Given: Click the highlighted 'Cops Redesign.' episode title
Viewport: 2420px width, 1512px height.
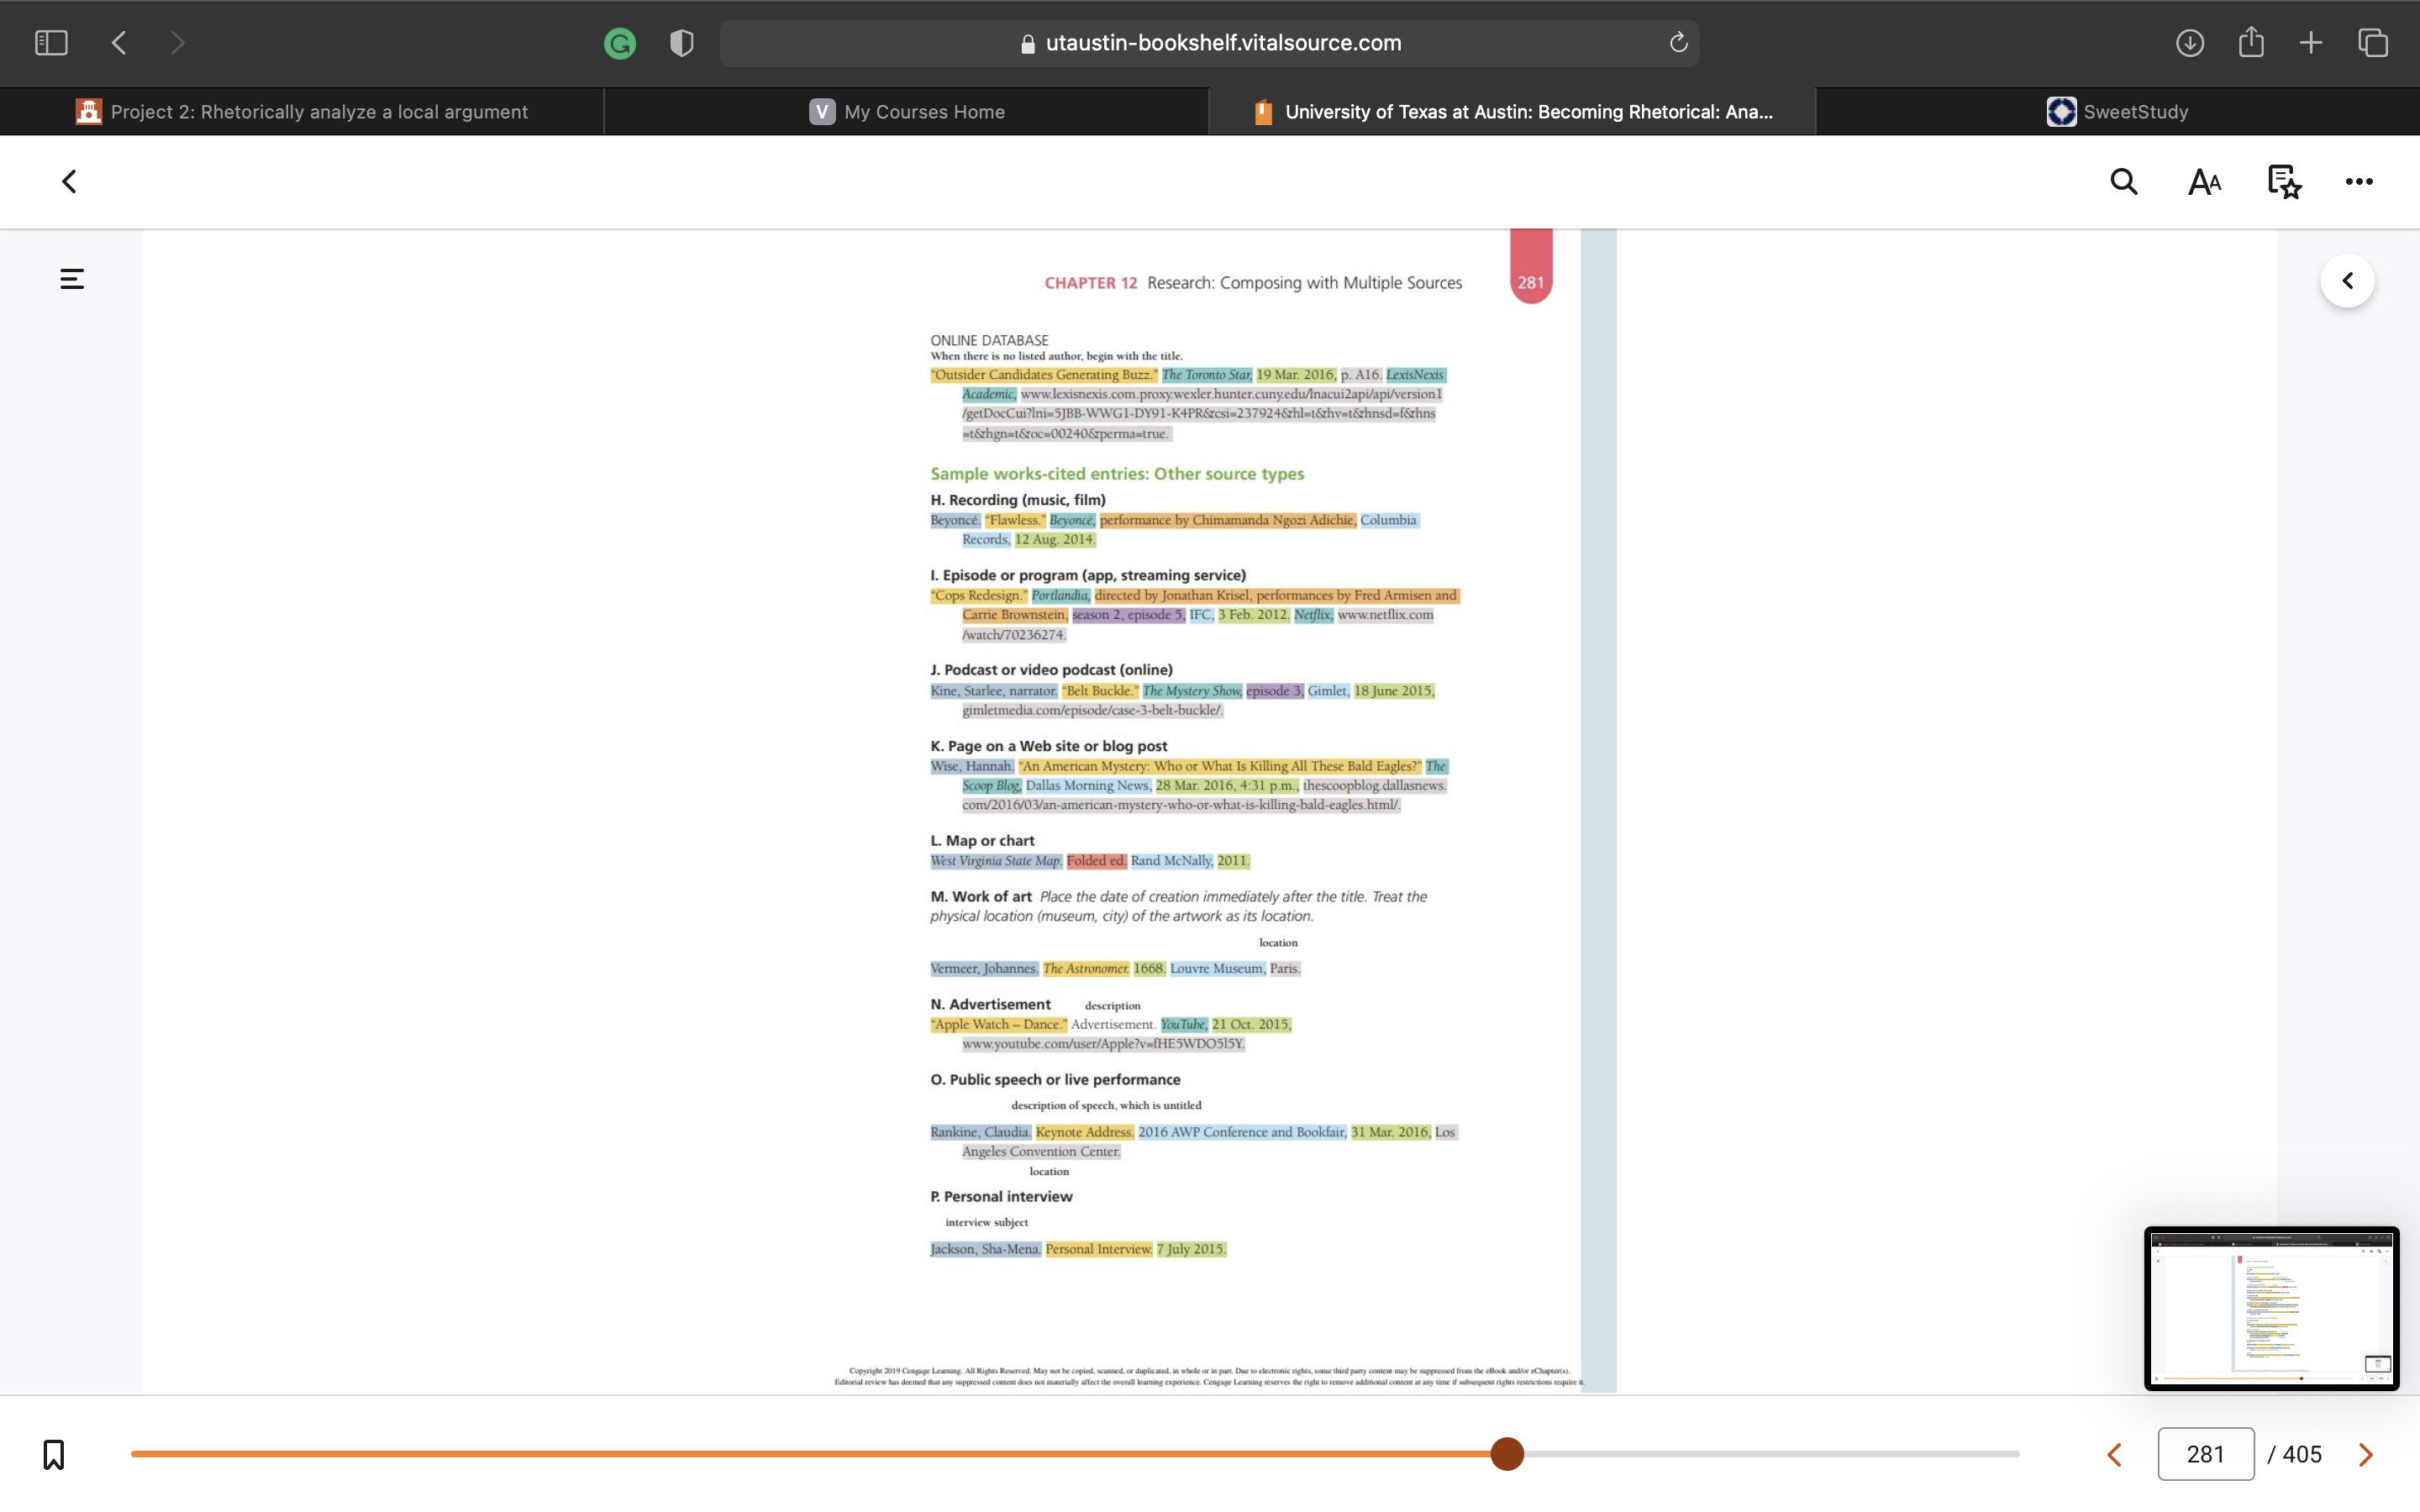Looking at the screenshot, I should tap(979, 596).
